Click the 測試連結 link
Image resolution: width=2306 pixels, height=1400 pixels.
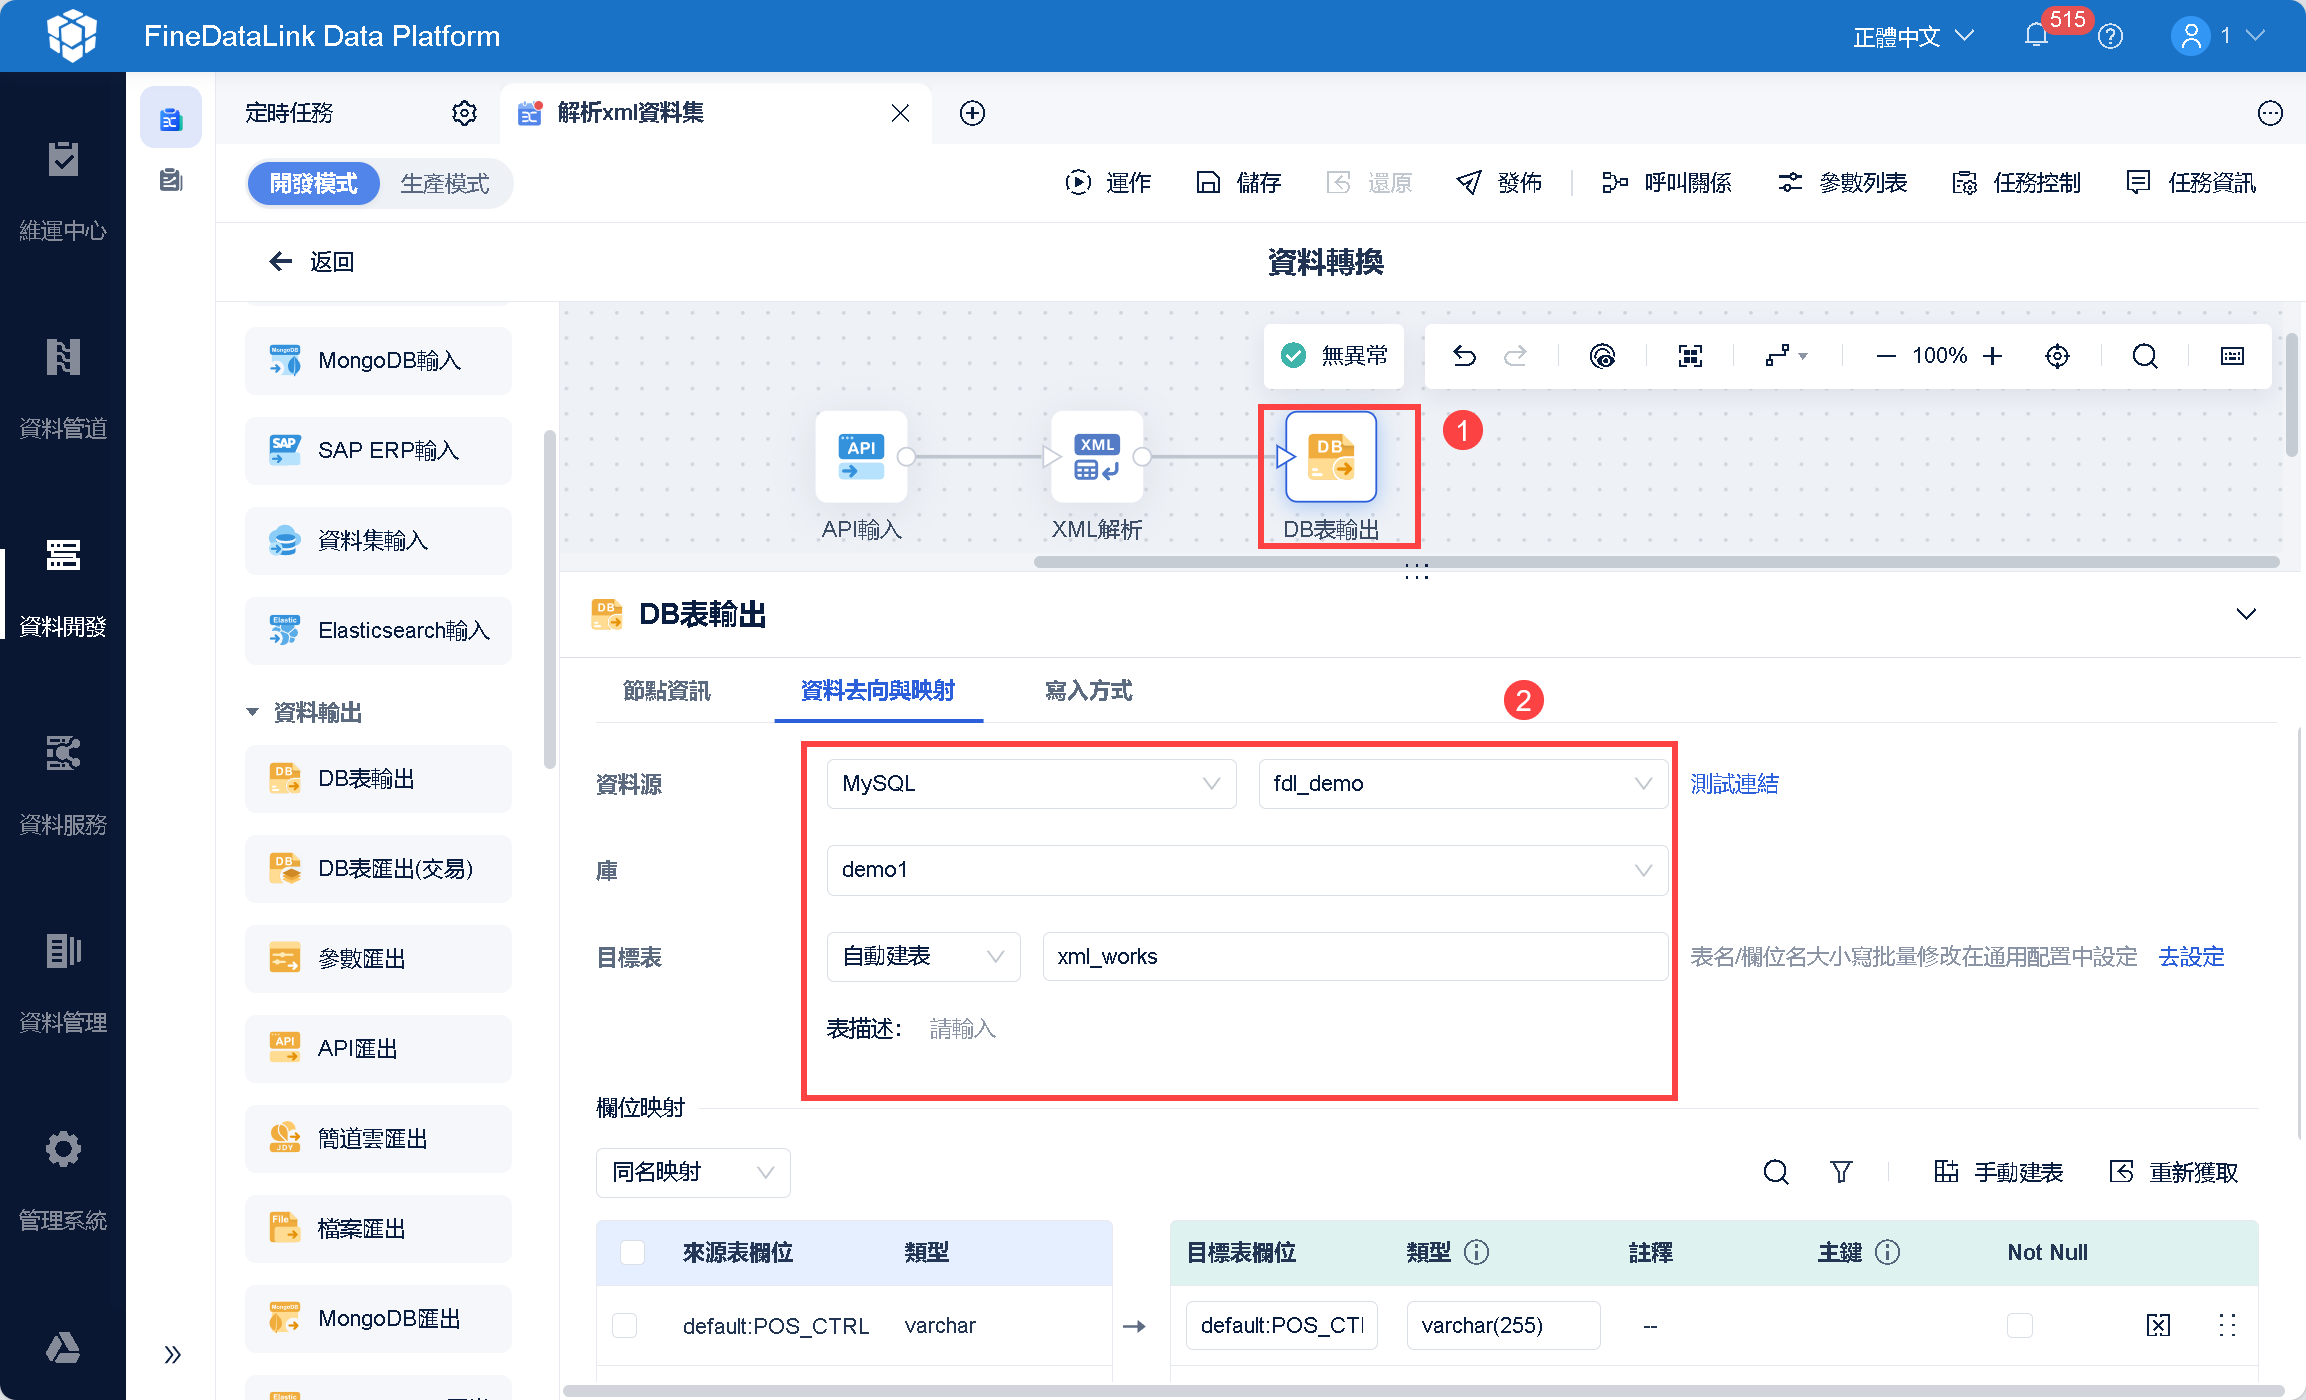pyautogui.click(x=1734, y=784)
